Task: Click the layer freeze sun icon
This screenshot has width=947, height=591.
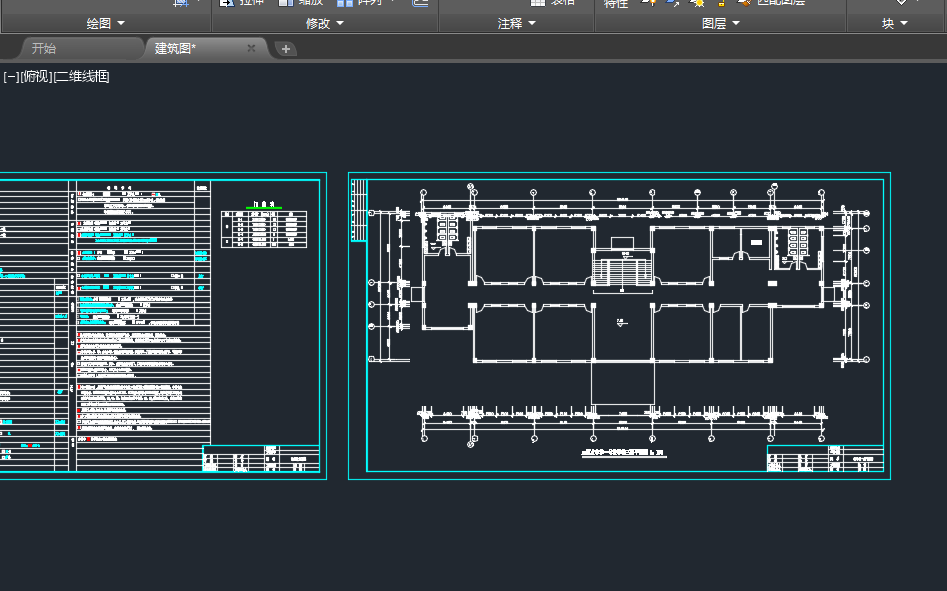Action: pos(698,4)
